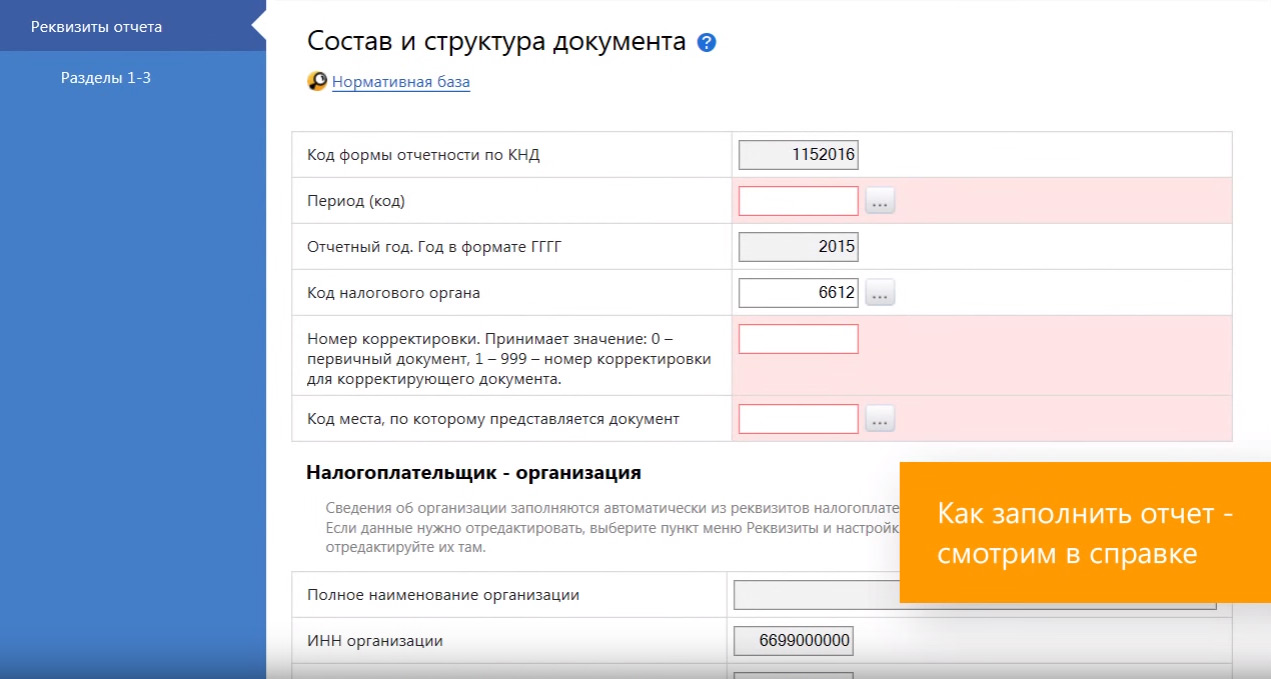
Task: Open help via the blue question mark icon
Action: point(707,42)
